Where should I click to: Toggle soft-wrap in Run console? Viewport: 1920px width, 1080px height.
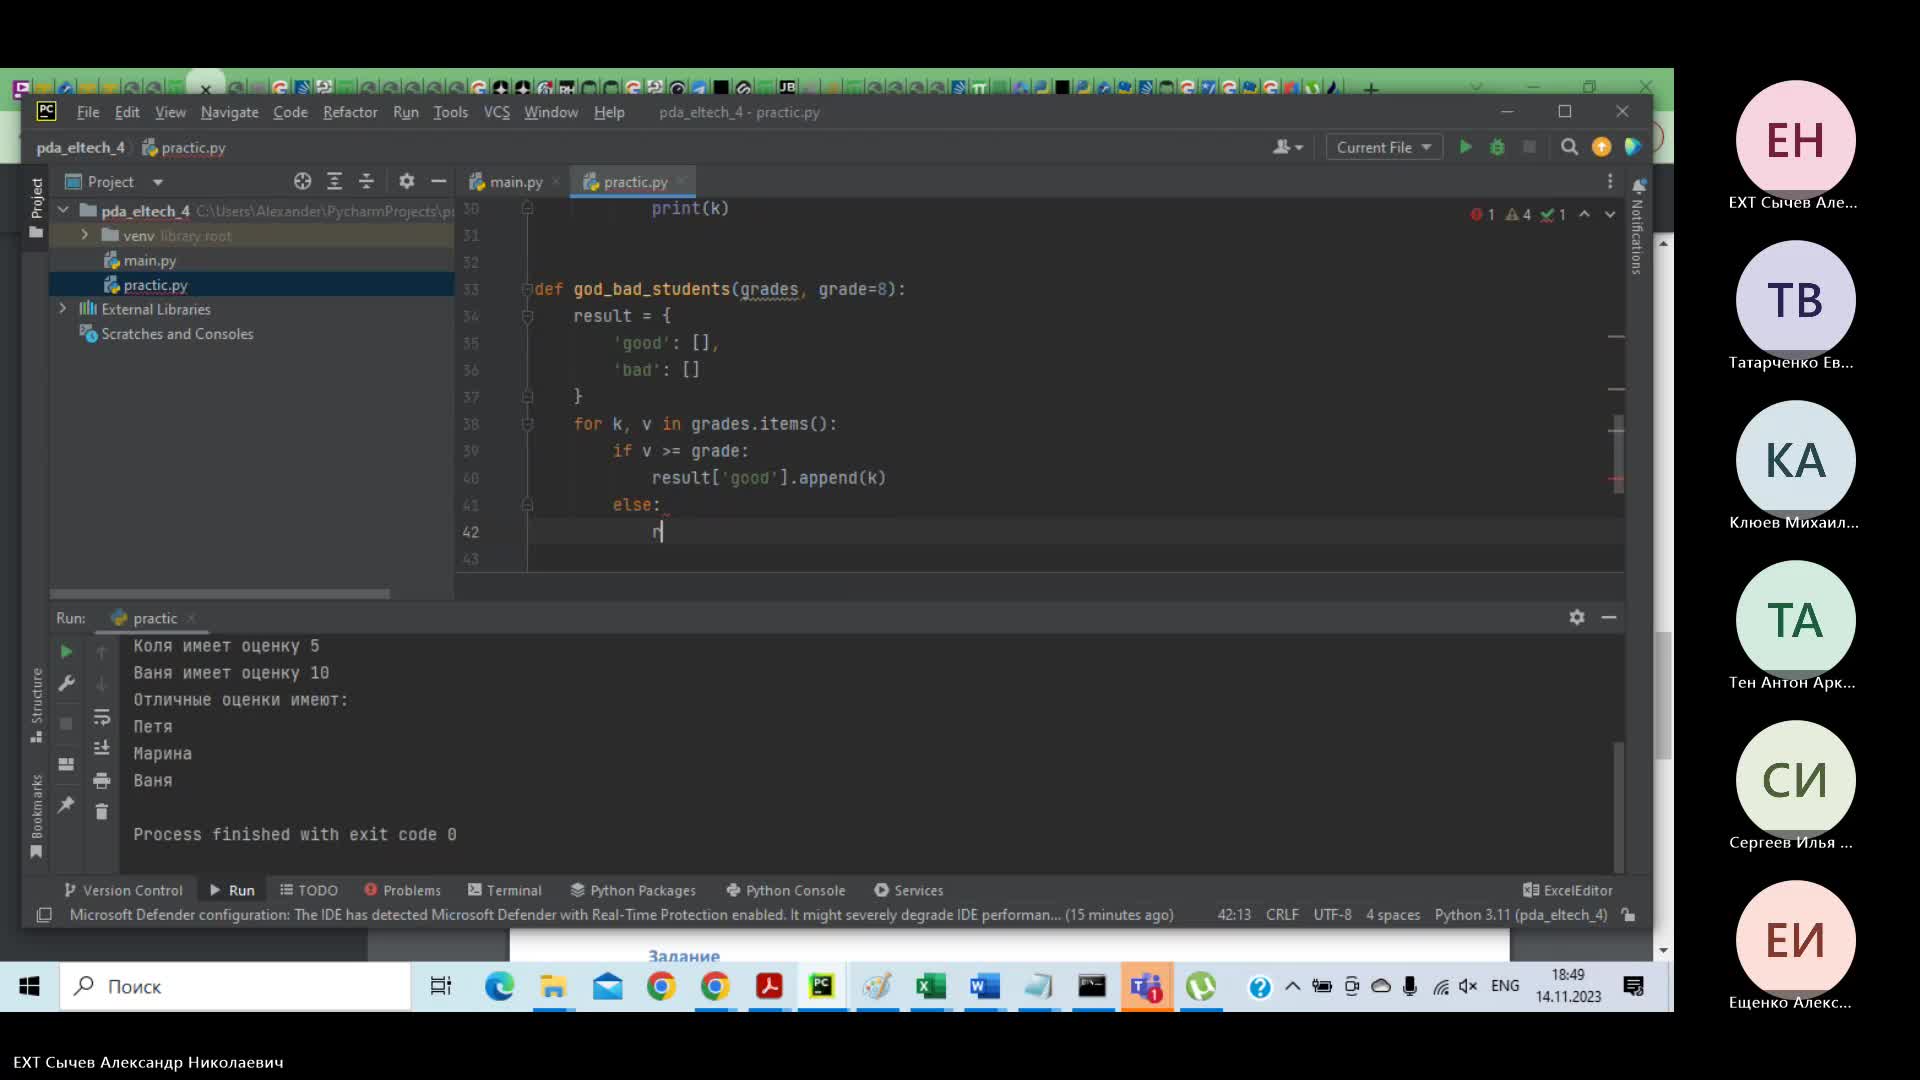tap(101, 716)
